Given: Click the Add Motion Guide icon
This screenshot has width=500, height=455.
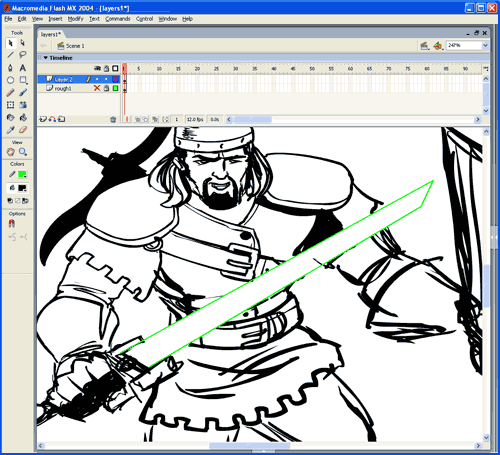Looking at the screenshot, I should coord(52,119).
